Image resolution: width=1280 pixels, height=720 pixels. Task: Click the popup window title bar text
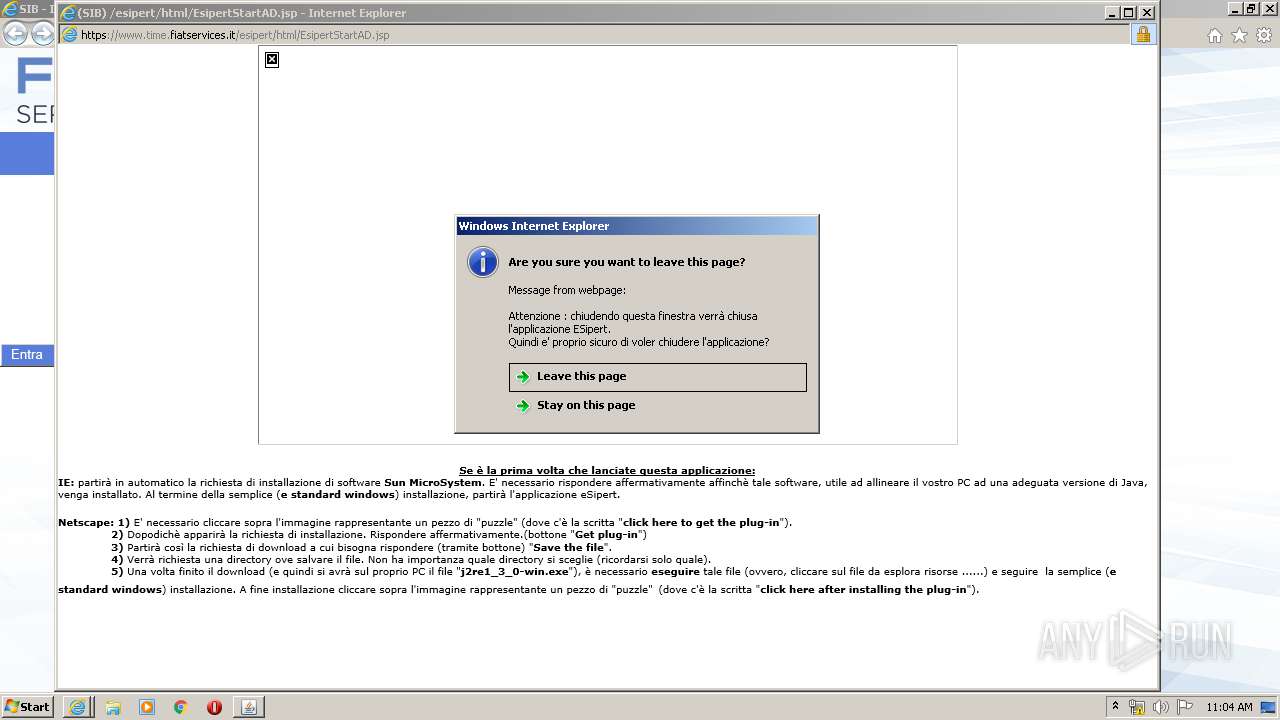point(242,13)
